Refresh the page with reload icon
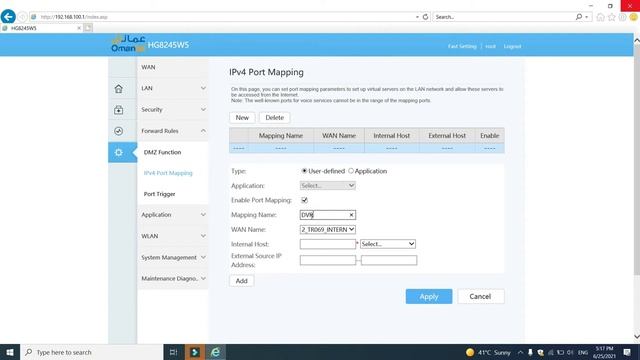 (x=425, y=17)
